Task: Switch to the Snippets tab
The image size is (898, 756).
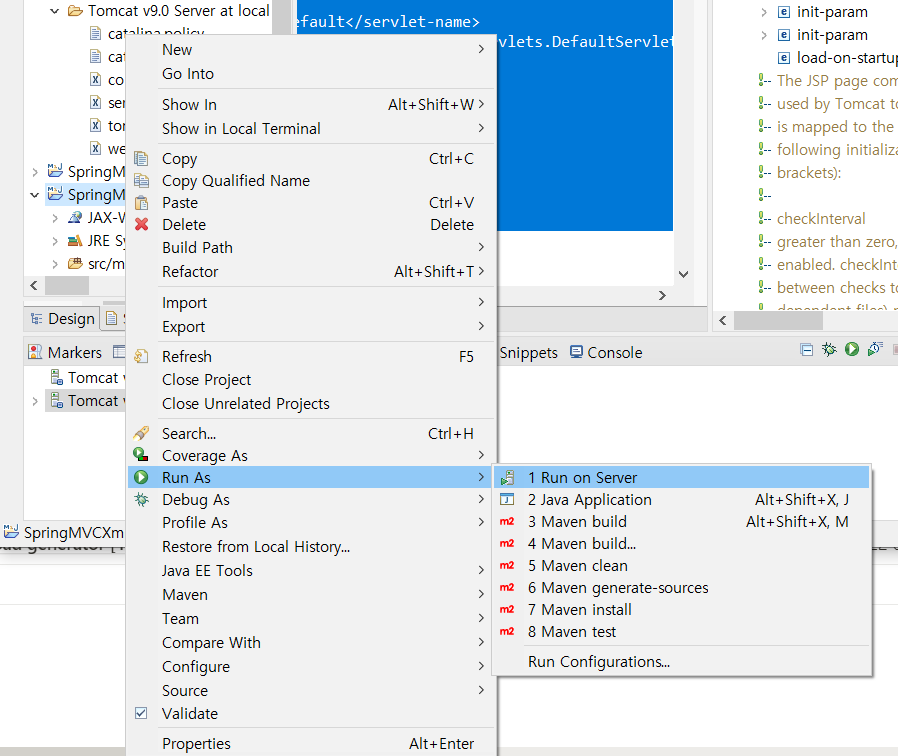Action: point(528,352)
